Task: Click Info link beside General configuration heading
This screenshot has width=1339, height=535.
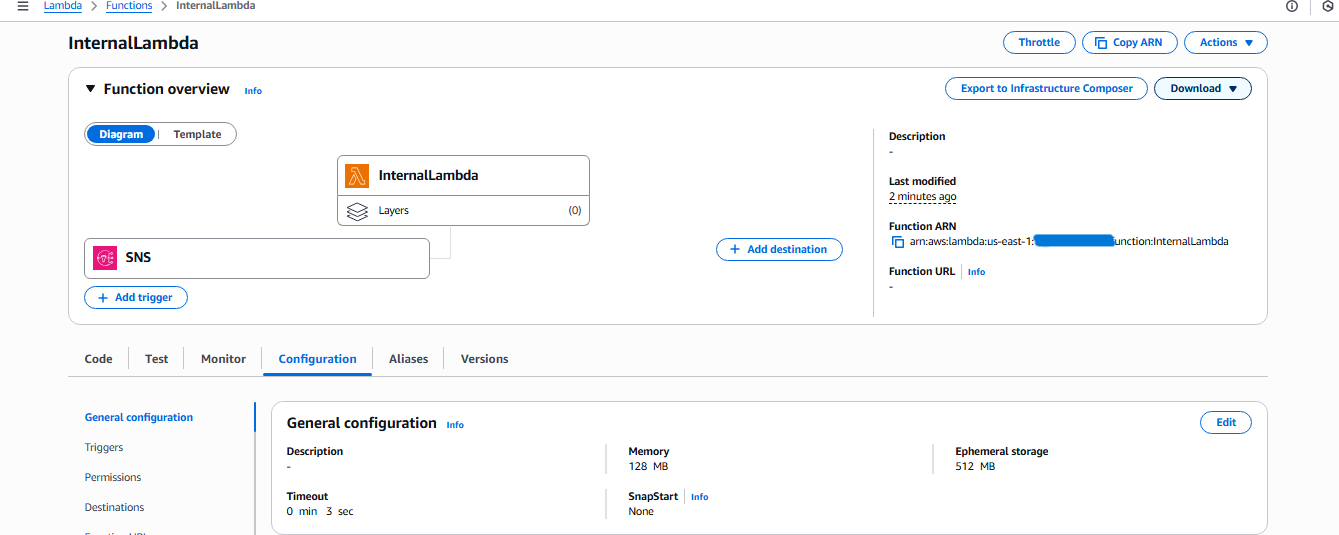Action: coord(455,425)
